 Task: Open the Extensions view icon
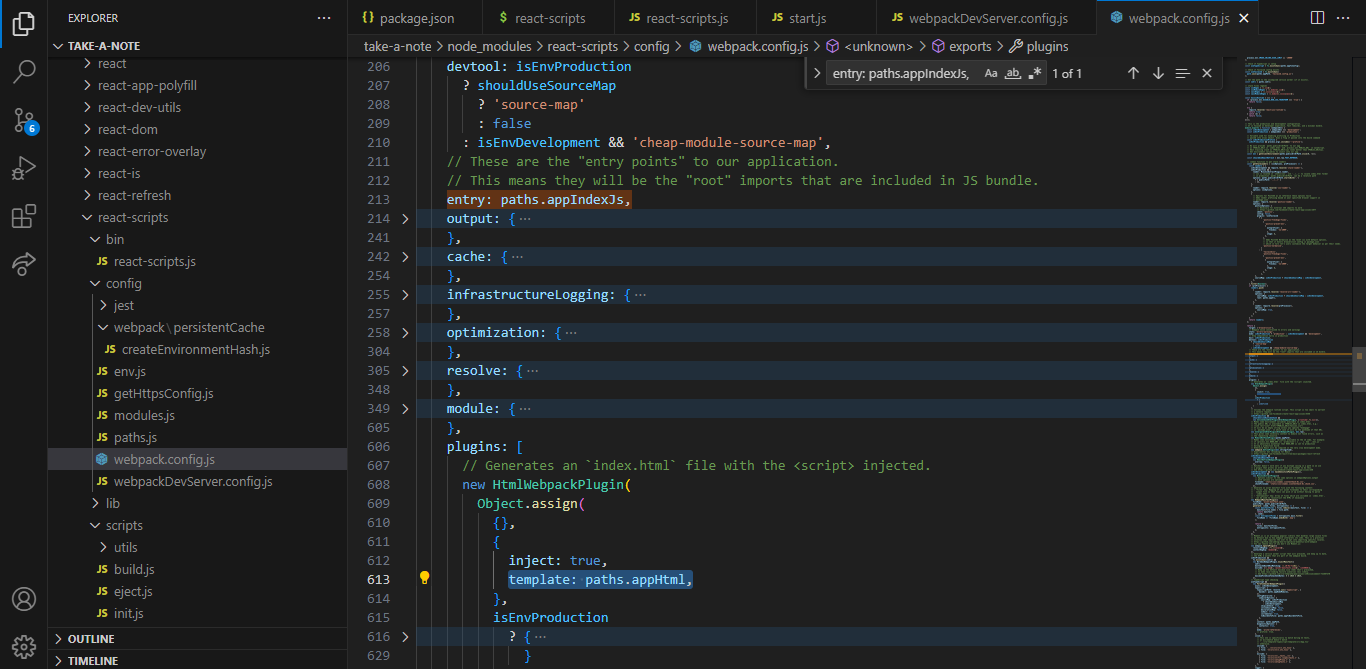tap(24, 217)
